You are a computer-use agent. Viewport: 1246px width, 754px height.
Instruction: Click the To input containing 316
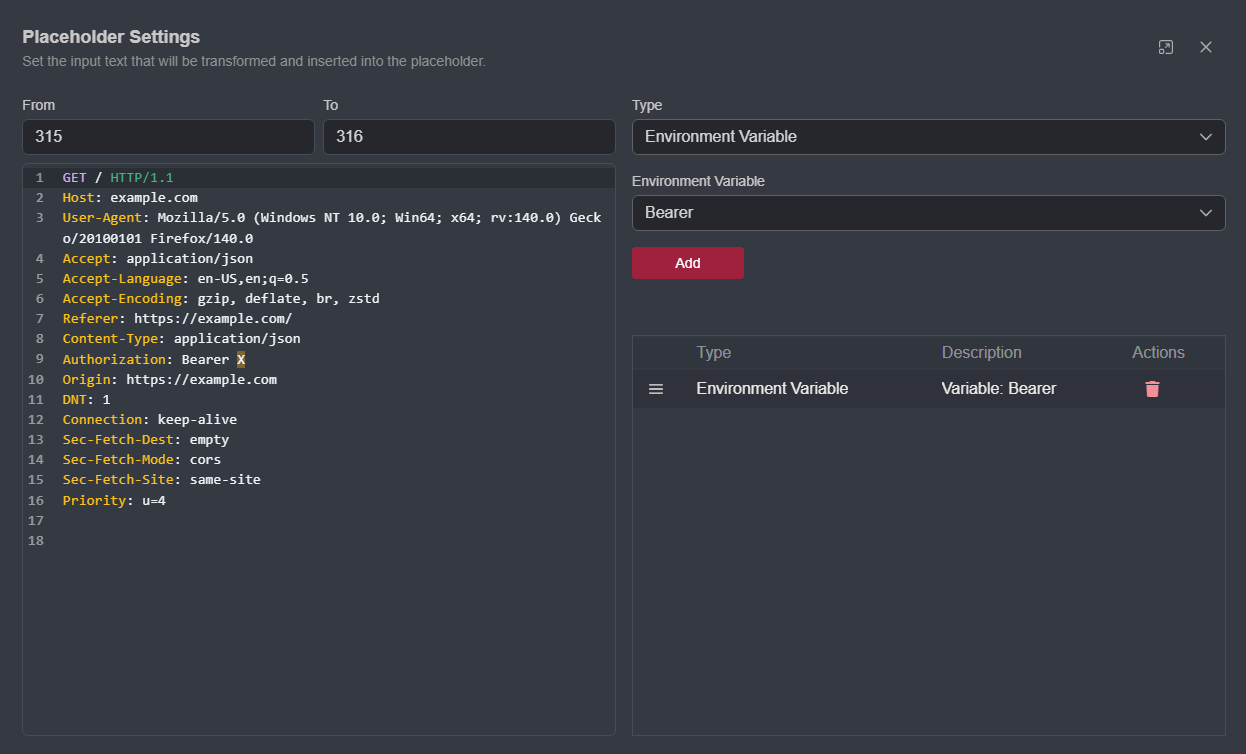coord(469,136)
